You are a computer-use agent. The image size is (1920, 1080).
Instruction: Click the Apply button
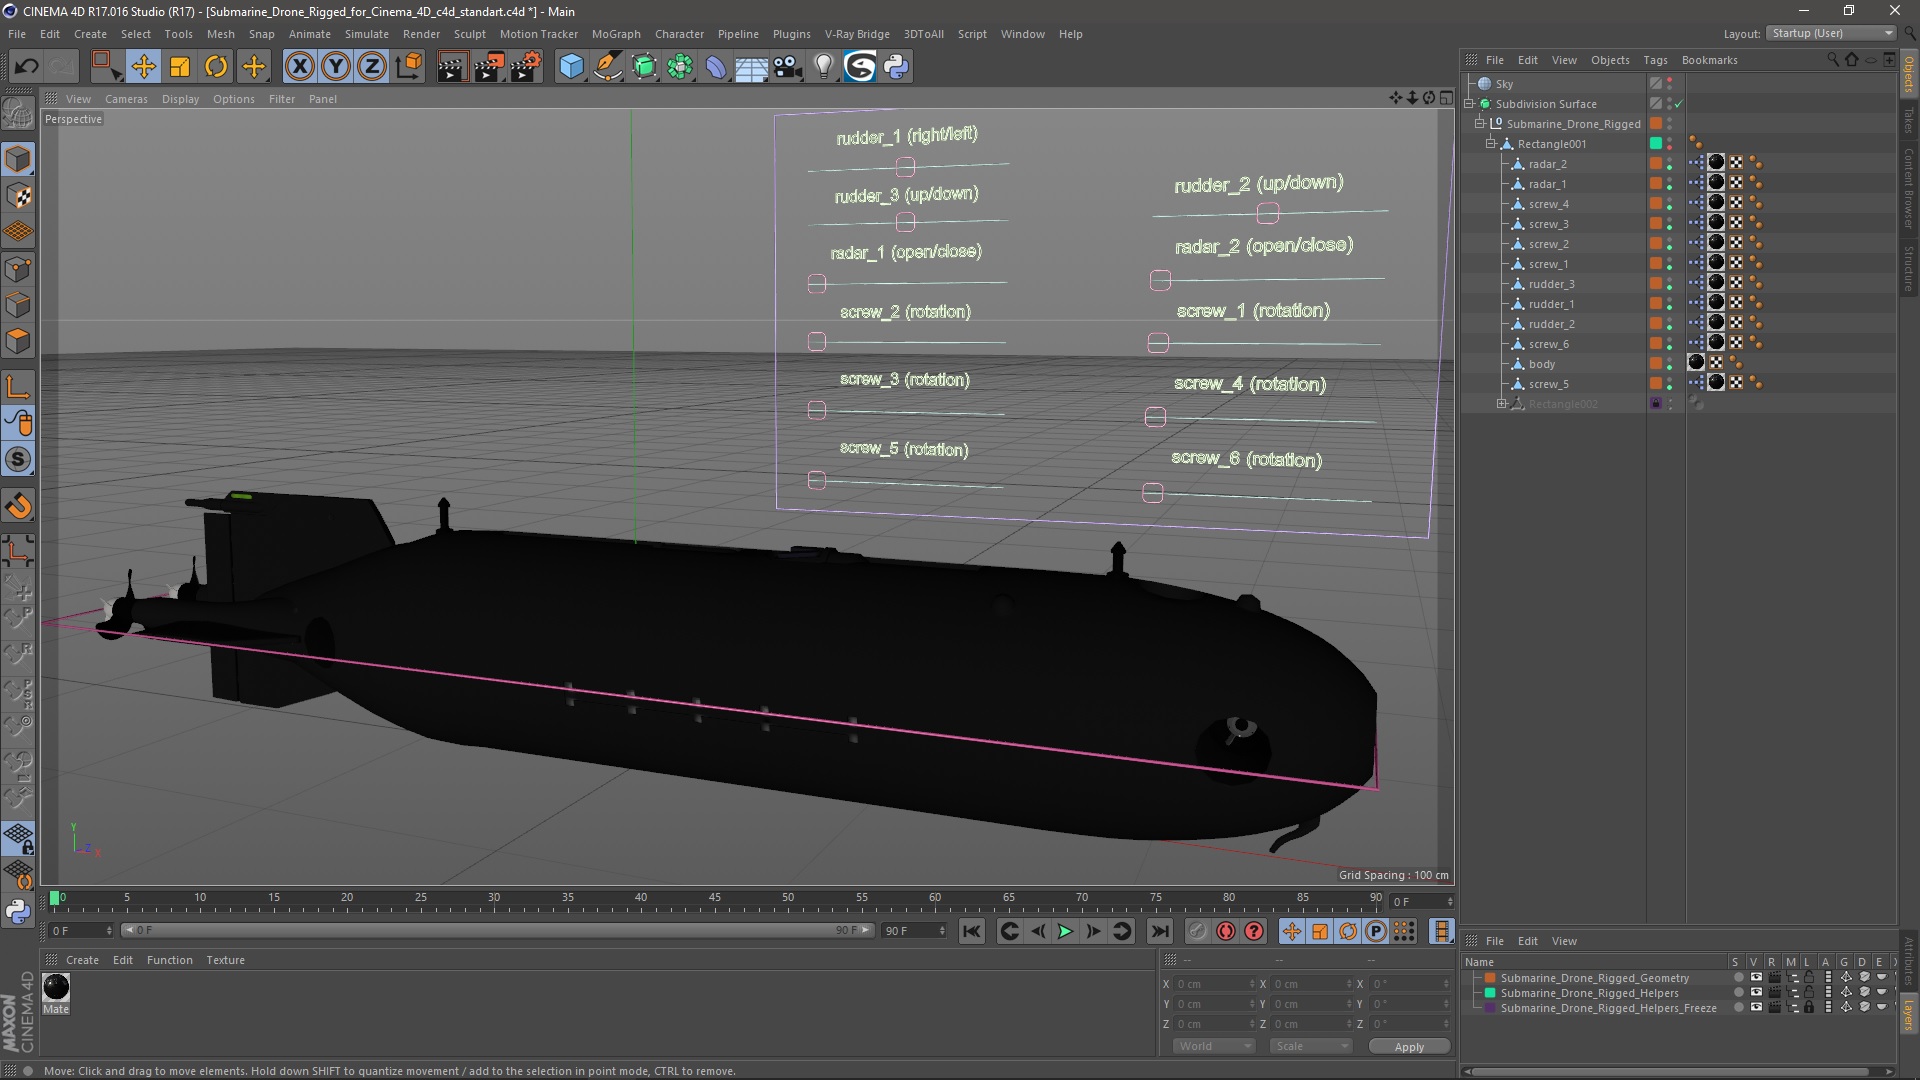(x=1409, y=1046)
